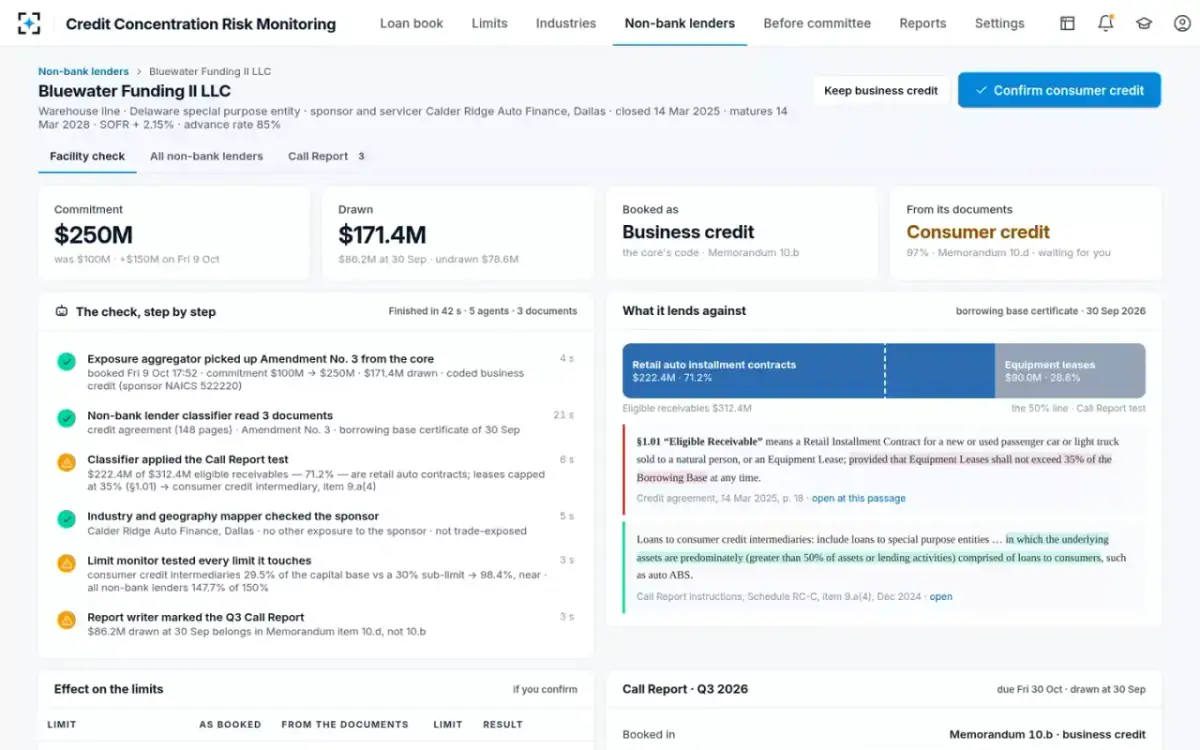Click the 'open' link for Call Report instructions
Screen dimensions: 1200x750
(941, 596)
